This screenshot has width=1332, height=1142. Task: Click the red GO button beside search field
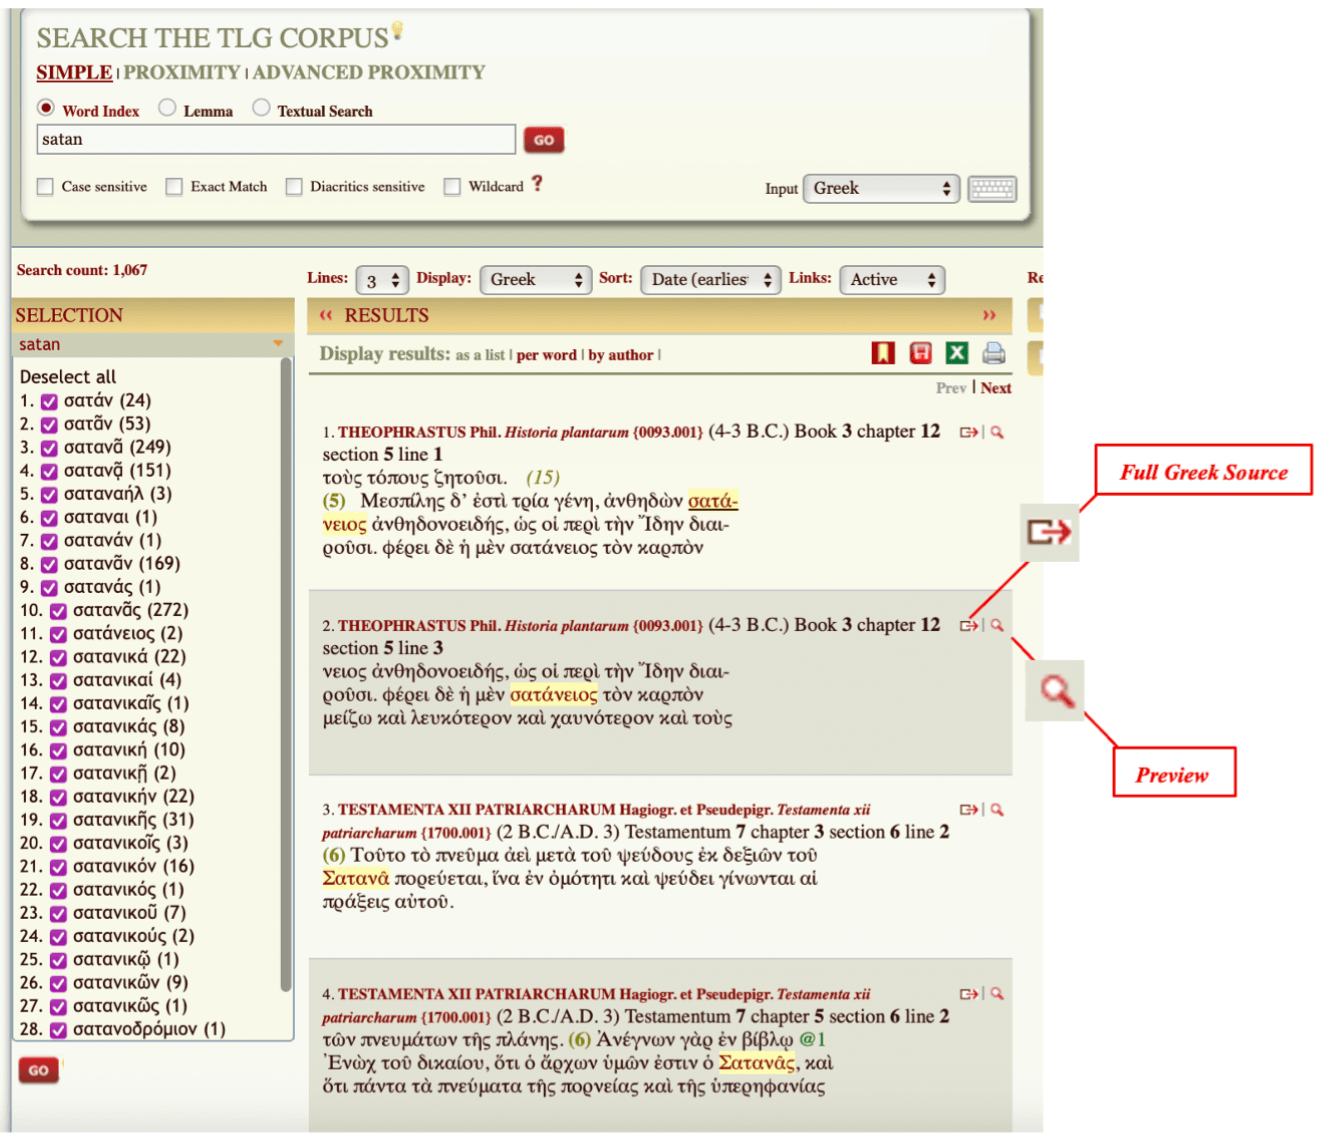click(x=543, y=140)
